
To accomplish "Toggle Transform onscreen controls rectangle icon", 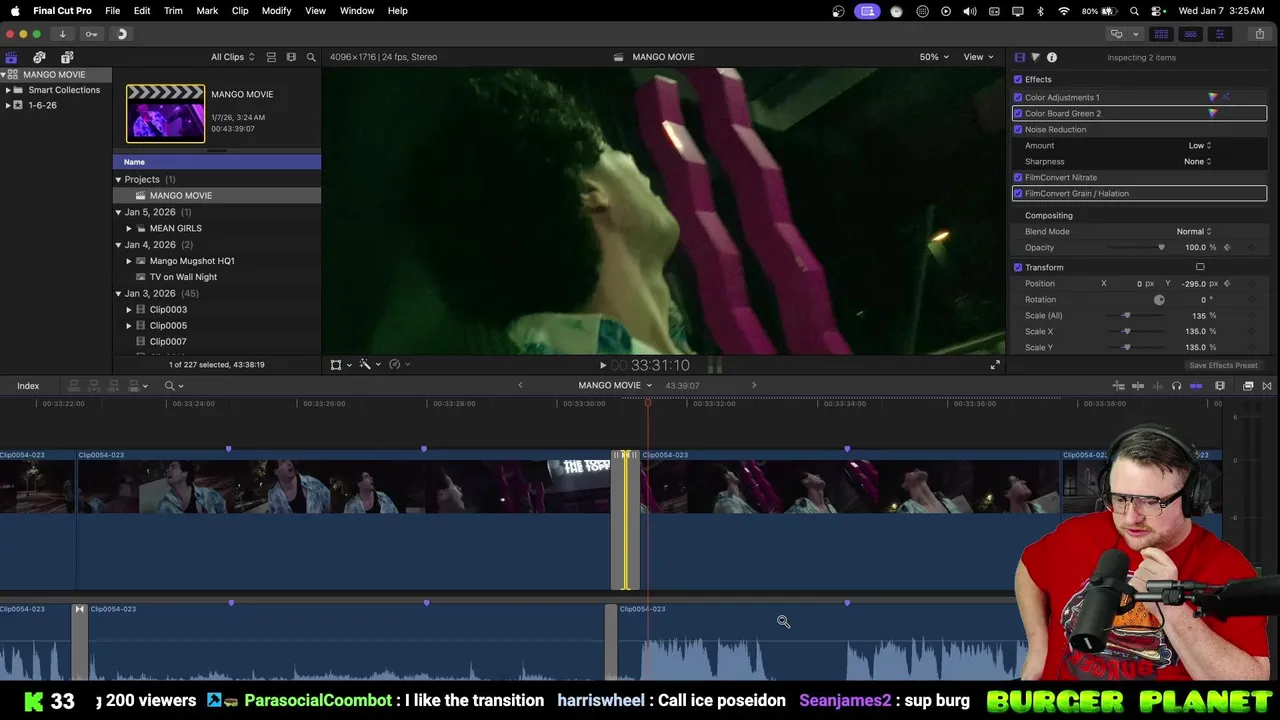I will pos(1200,267).
